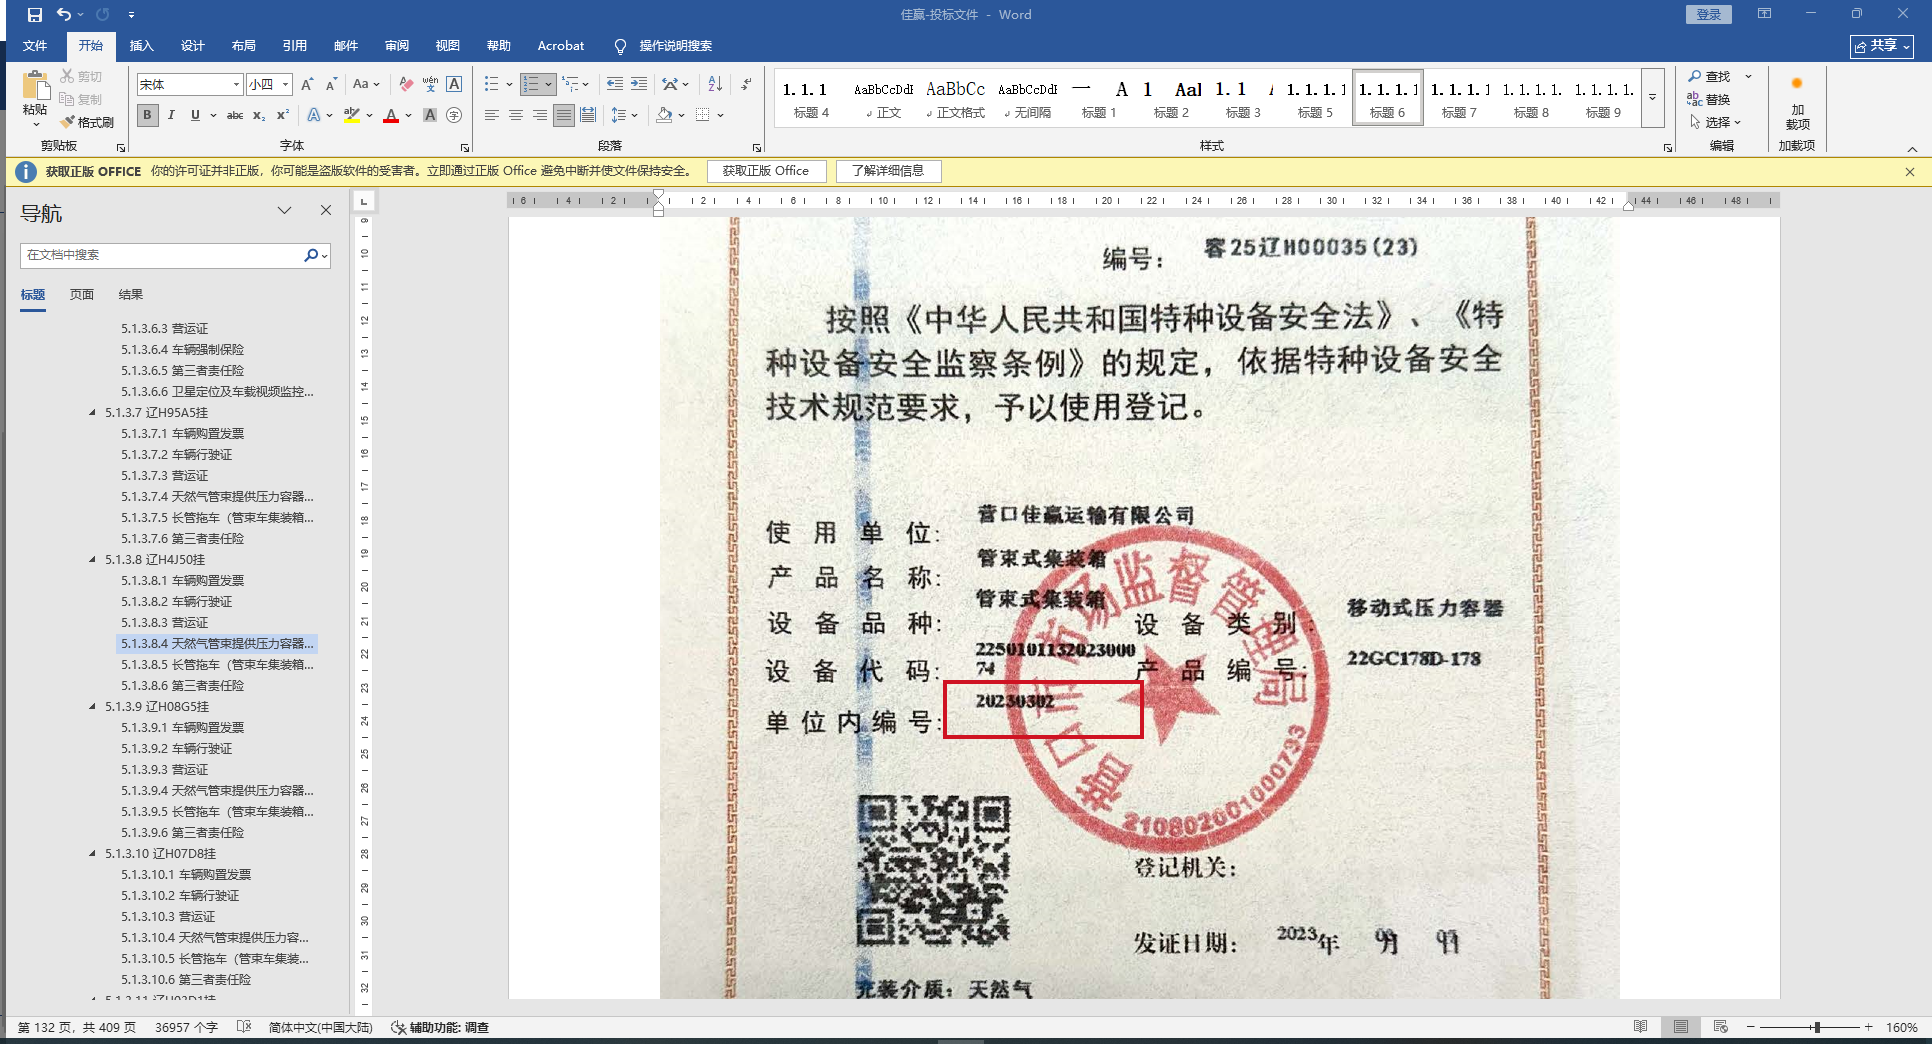Switch to Read Mode view in status bar
This screenshot has height=1044, width=1932.
point(1640,1027)
